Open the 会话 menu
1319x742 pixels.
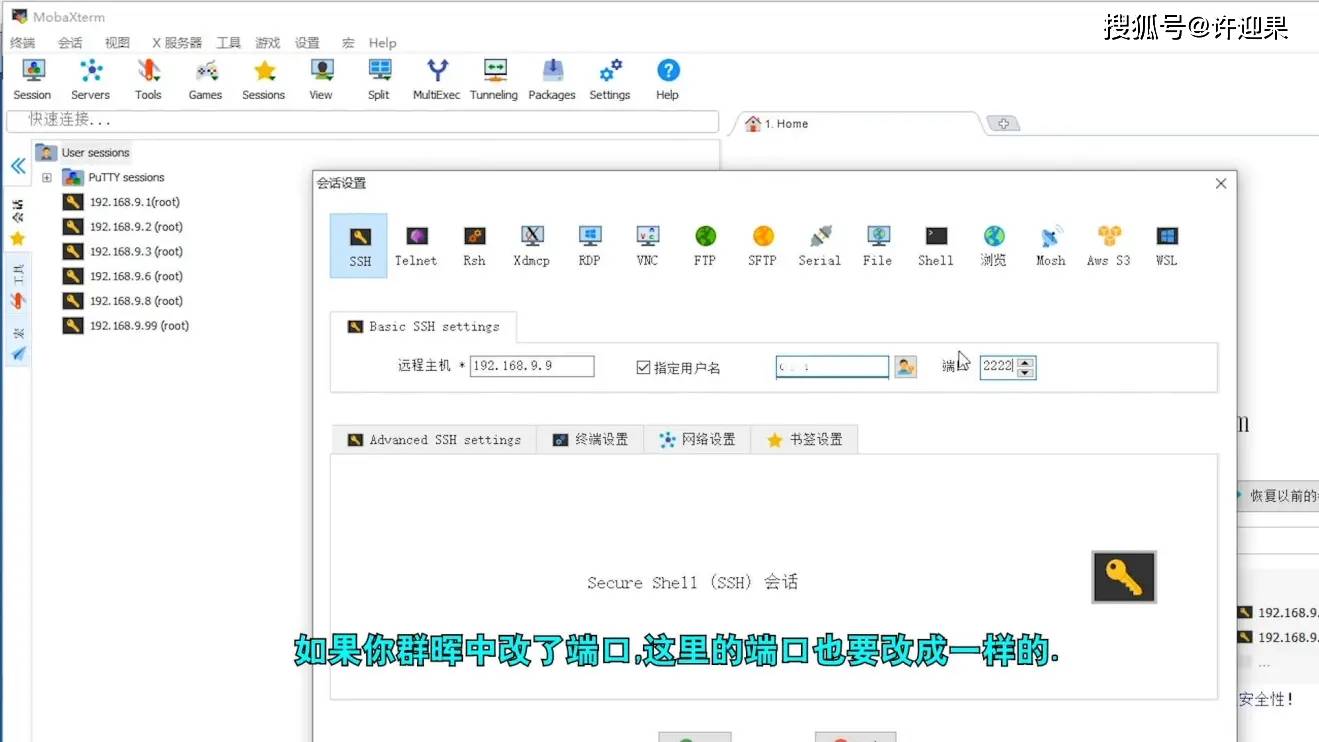pos(70,43)
